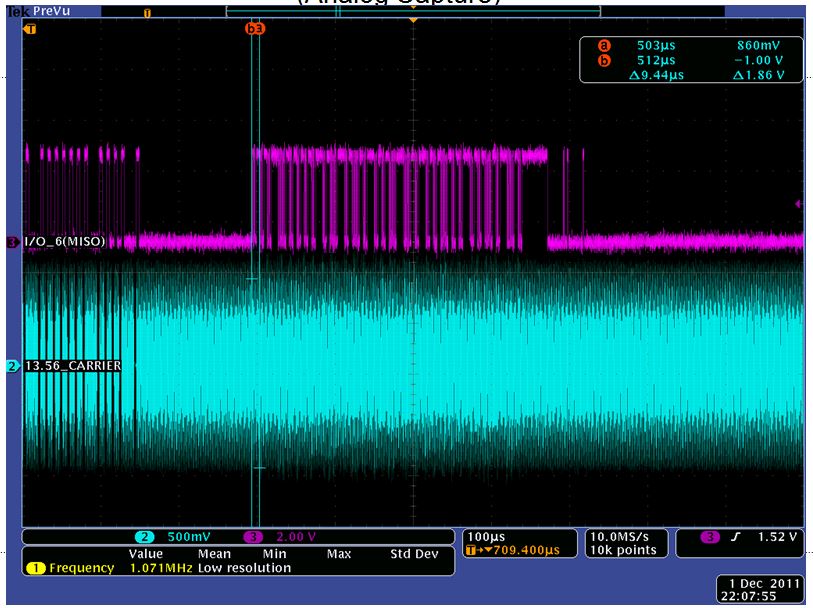Click the Mean column header

(214, 554)
